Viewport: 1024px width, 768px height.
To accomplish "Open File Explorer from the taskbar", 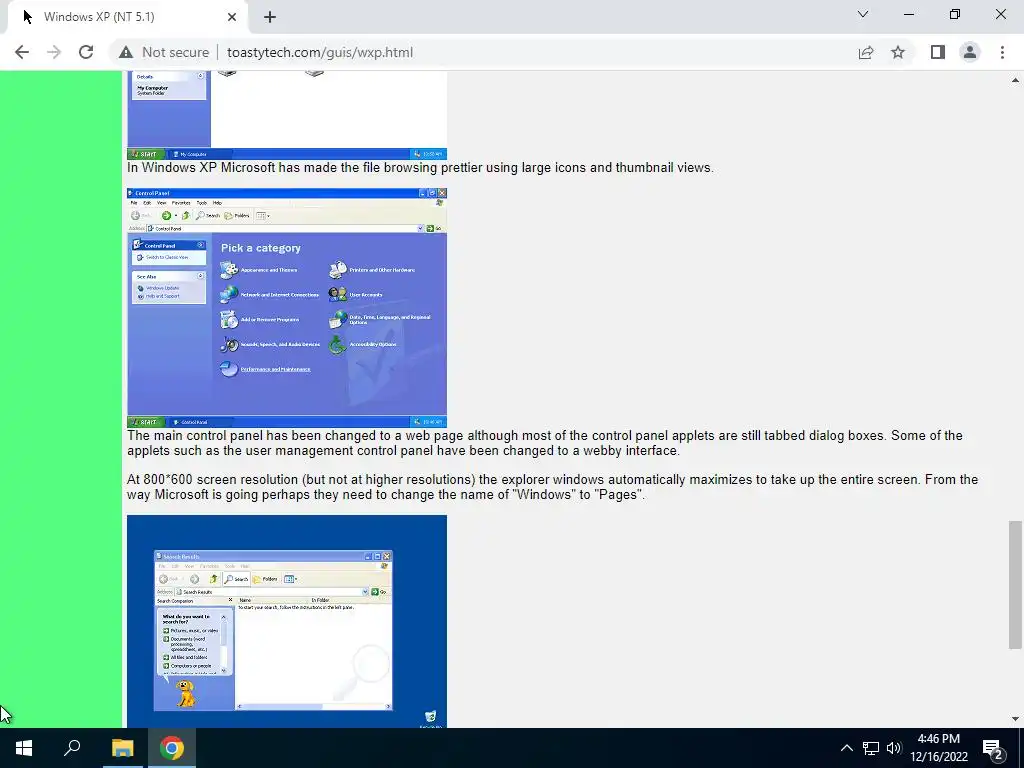I will point(122,748).
